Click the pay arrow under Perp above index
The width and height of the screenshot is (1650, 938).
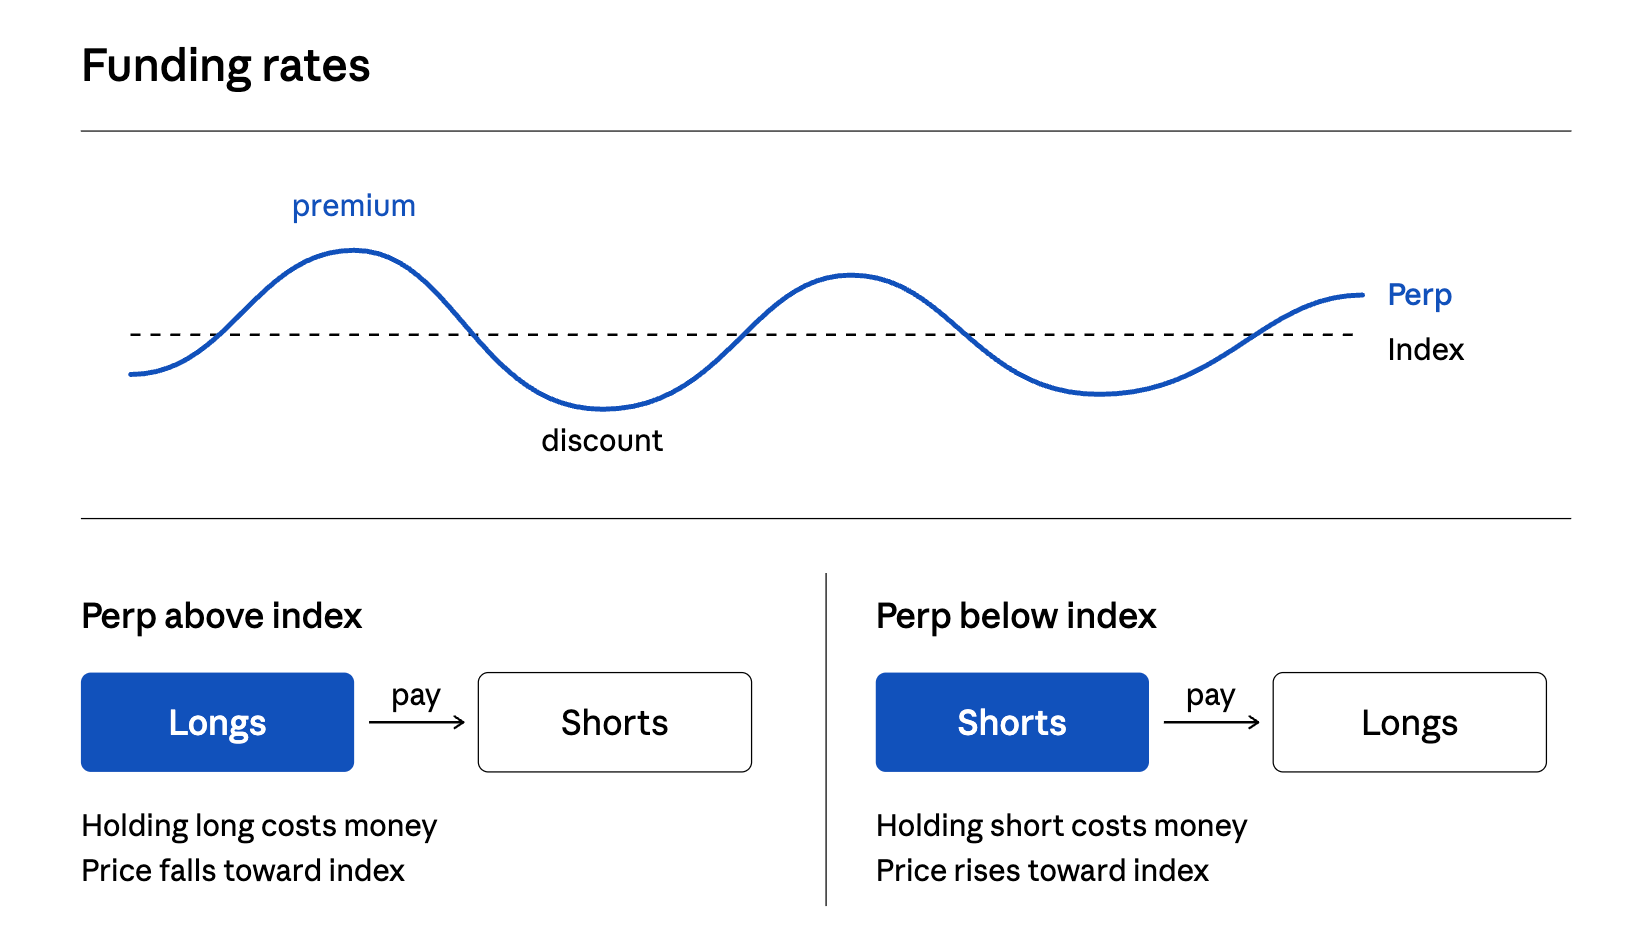click(417, 722)
